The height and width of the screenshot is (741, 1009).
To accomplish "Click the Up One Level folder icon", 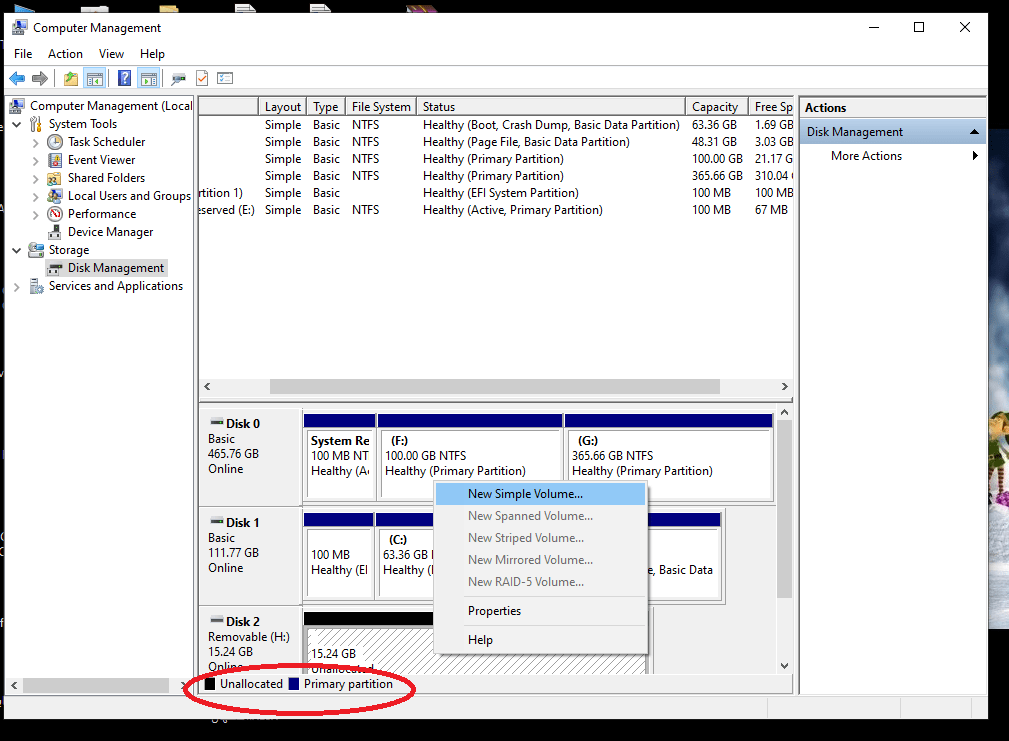I will 70,78.
